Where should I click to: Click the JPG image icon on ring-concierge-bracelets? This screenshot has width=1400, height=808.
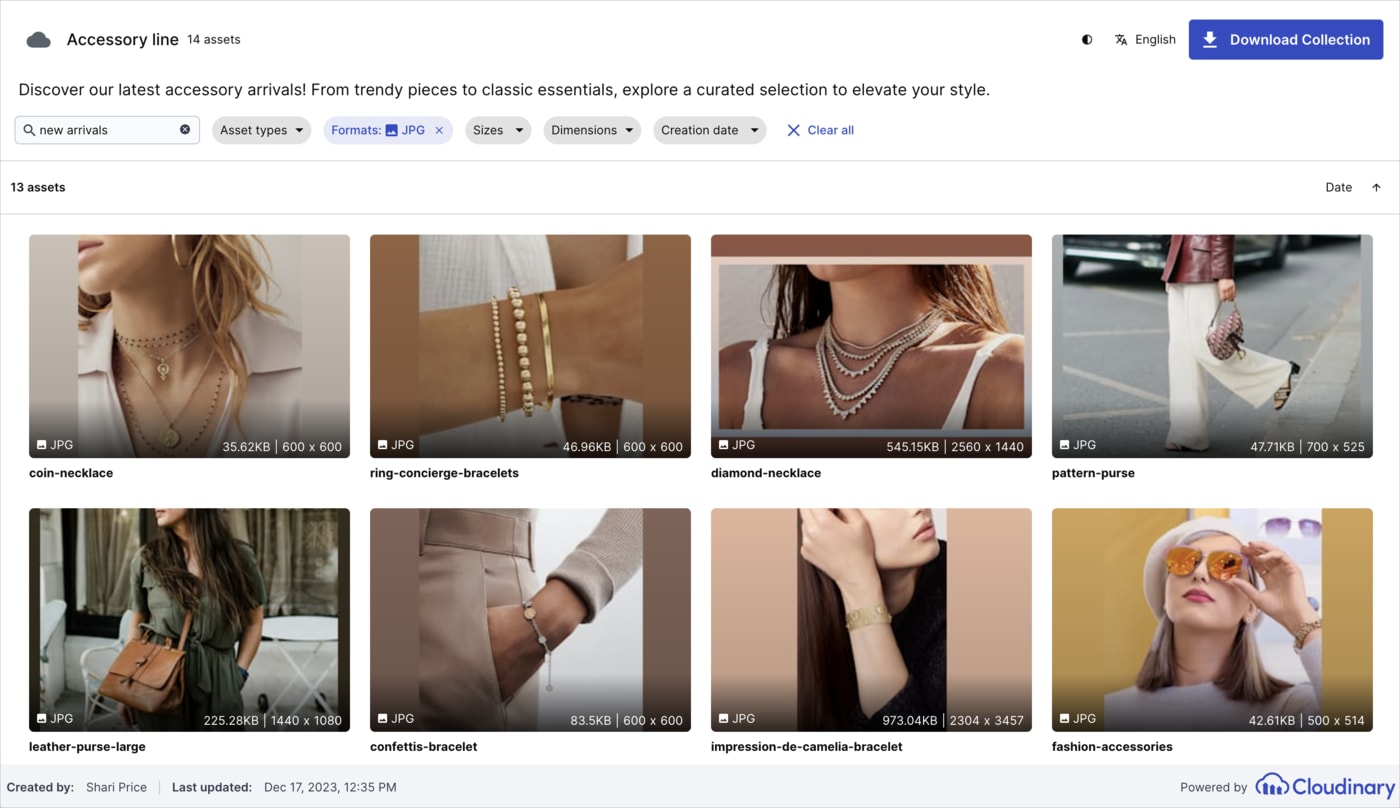383,445
